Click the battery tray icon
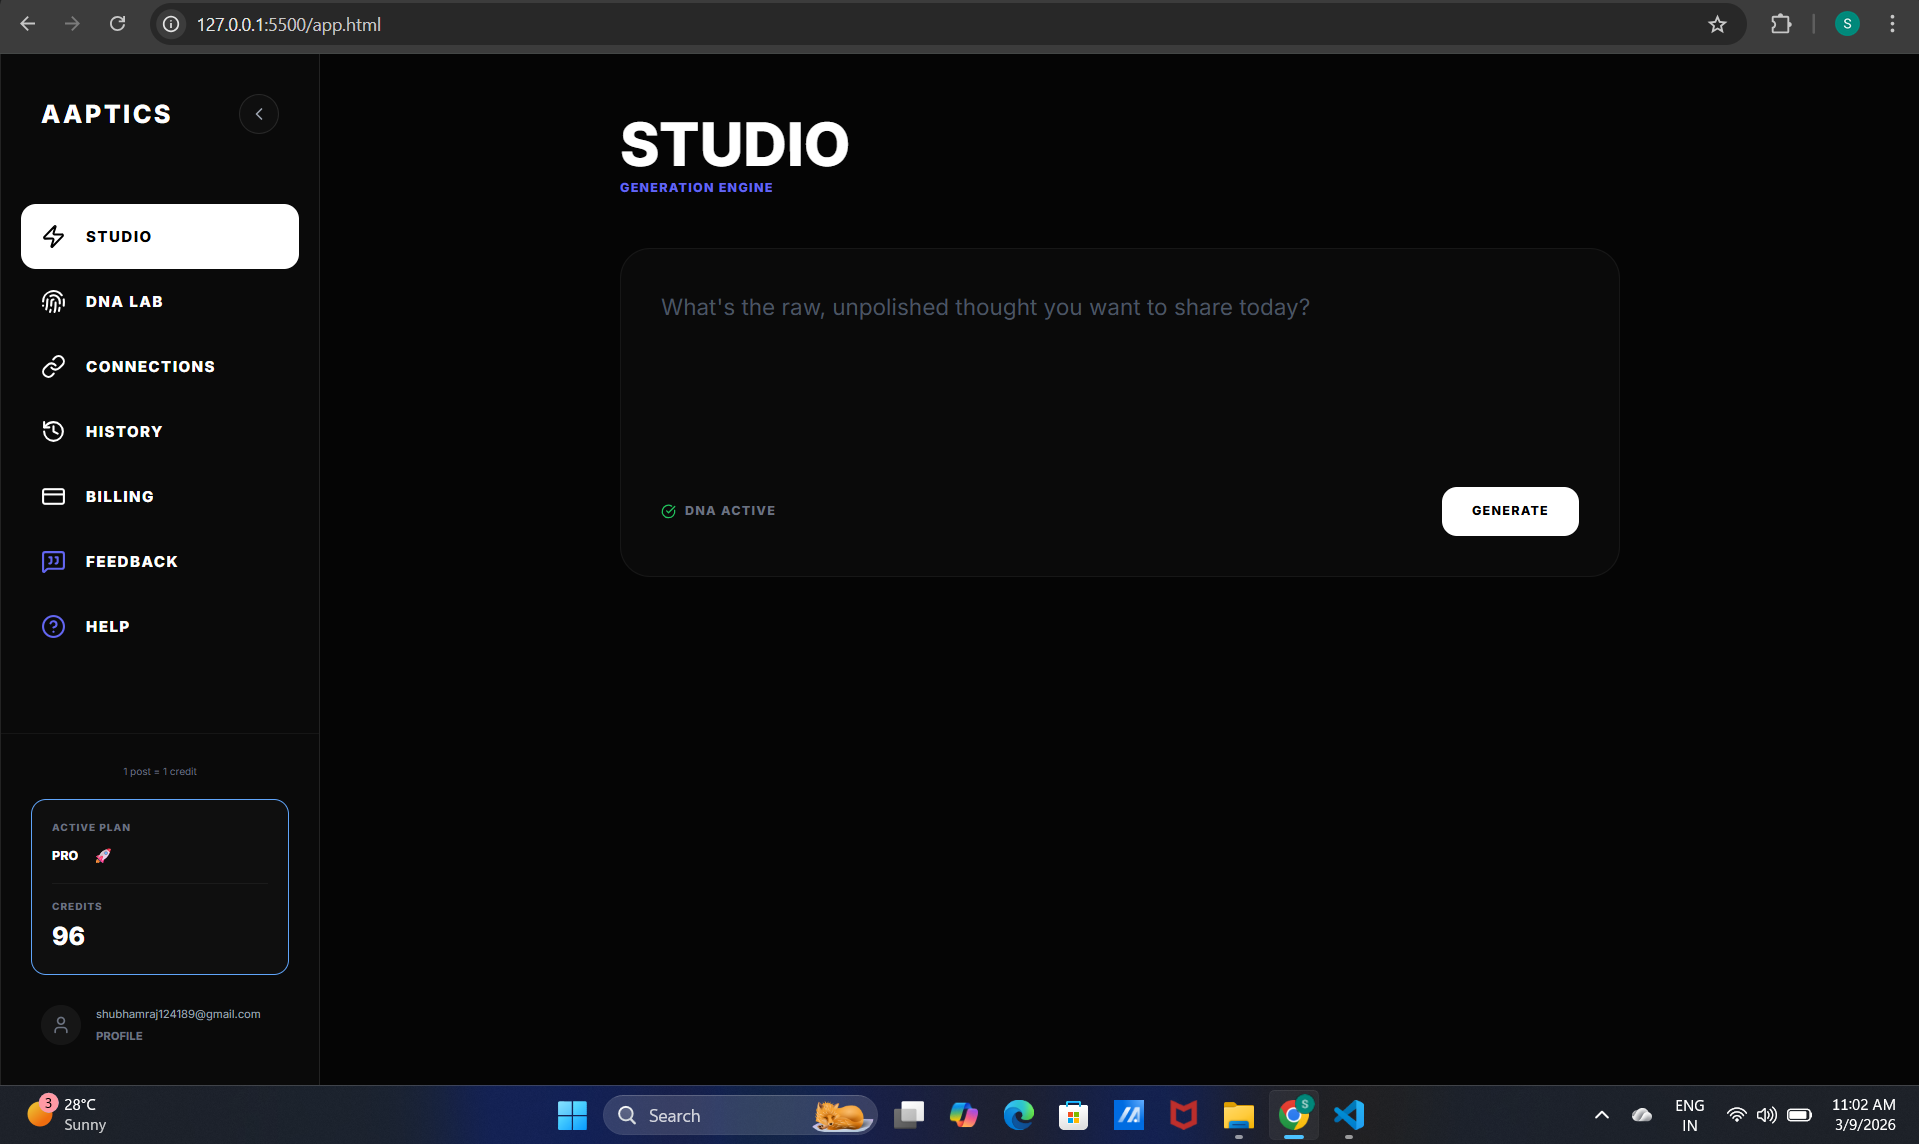Image resolution: width=1919 pixels, height=1144 pixels. pyautogui.click(x=1799, y=1115)
